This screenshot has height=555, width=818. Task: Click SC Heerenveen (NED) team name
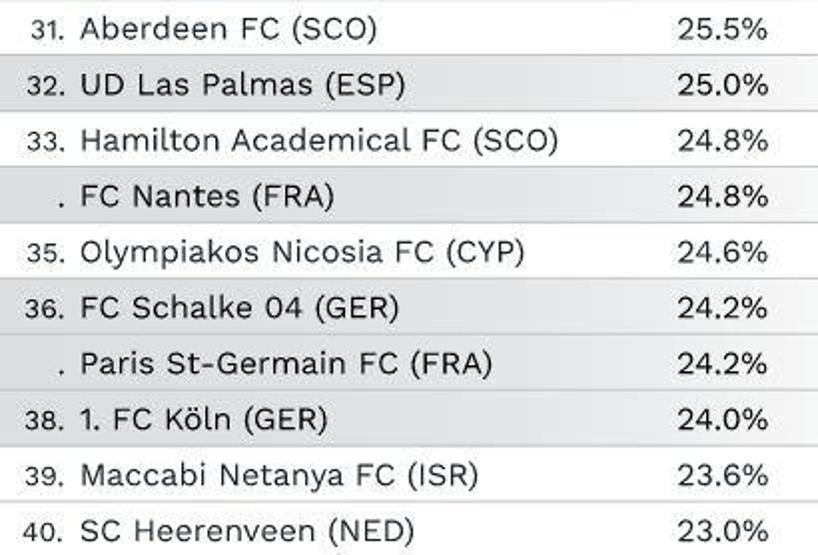point(247,531)
